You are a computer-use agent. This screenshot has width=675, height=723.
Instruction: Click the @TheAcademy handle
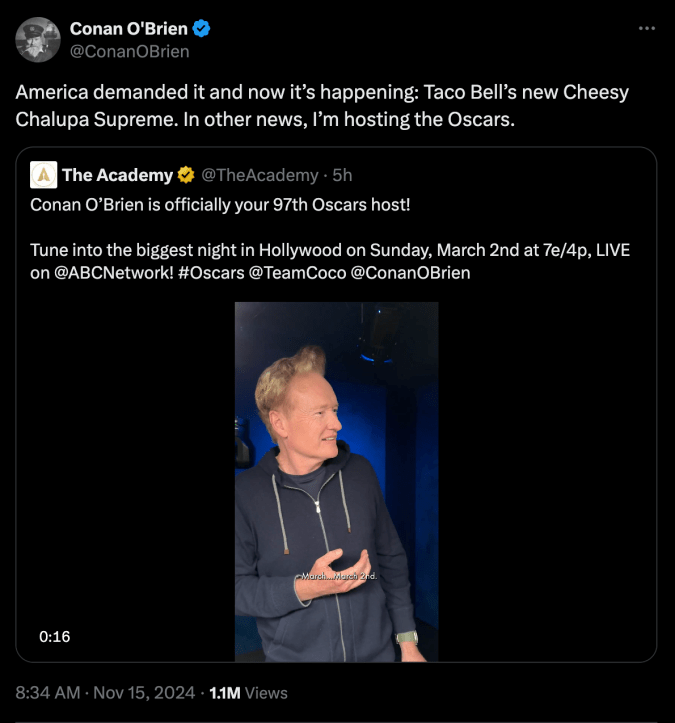[260, 176]
